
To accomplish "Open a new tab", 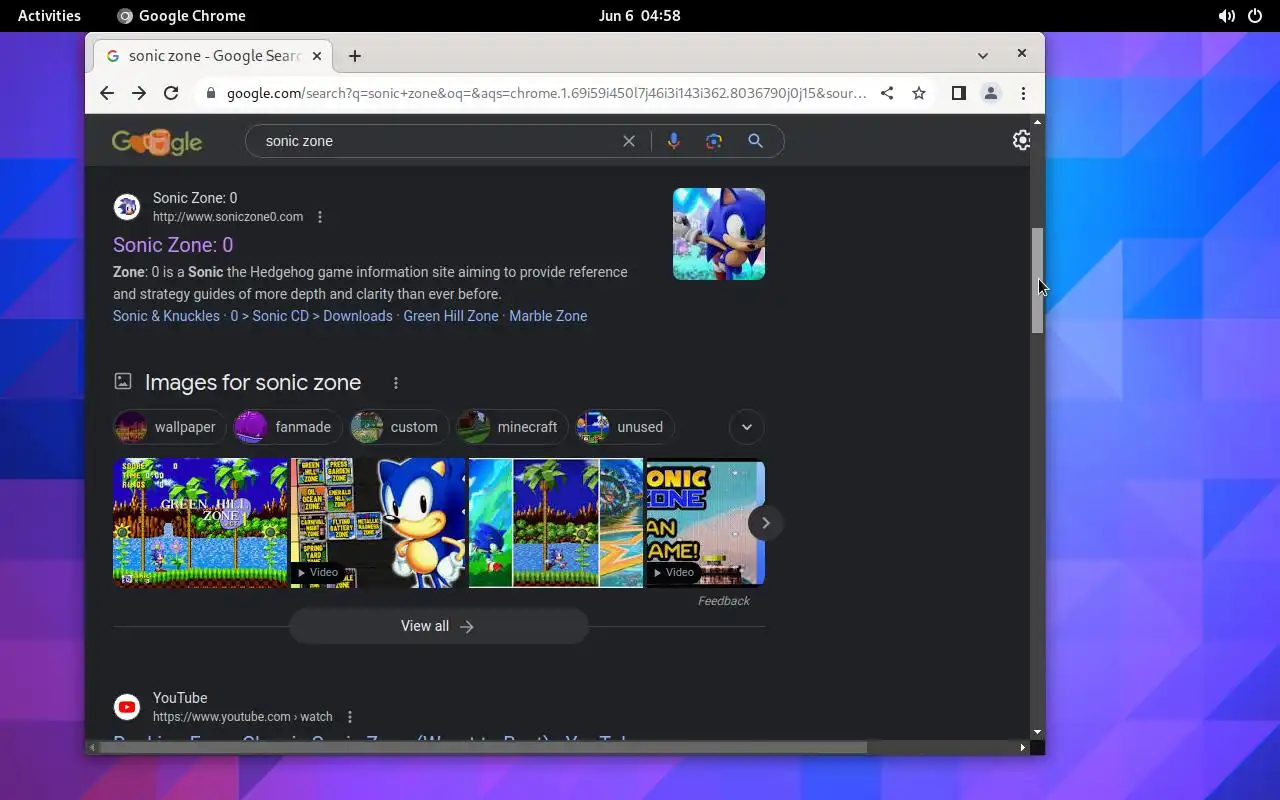I will 355,56.
